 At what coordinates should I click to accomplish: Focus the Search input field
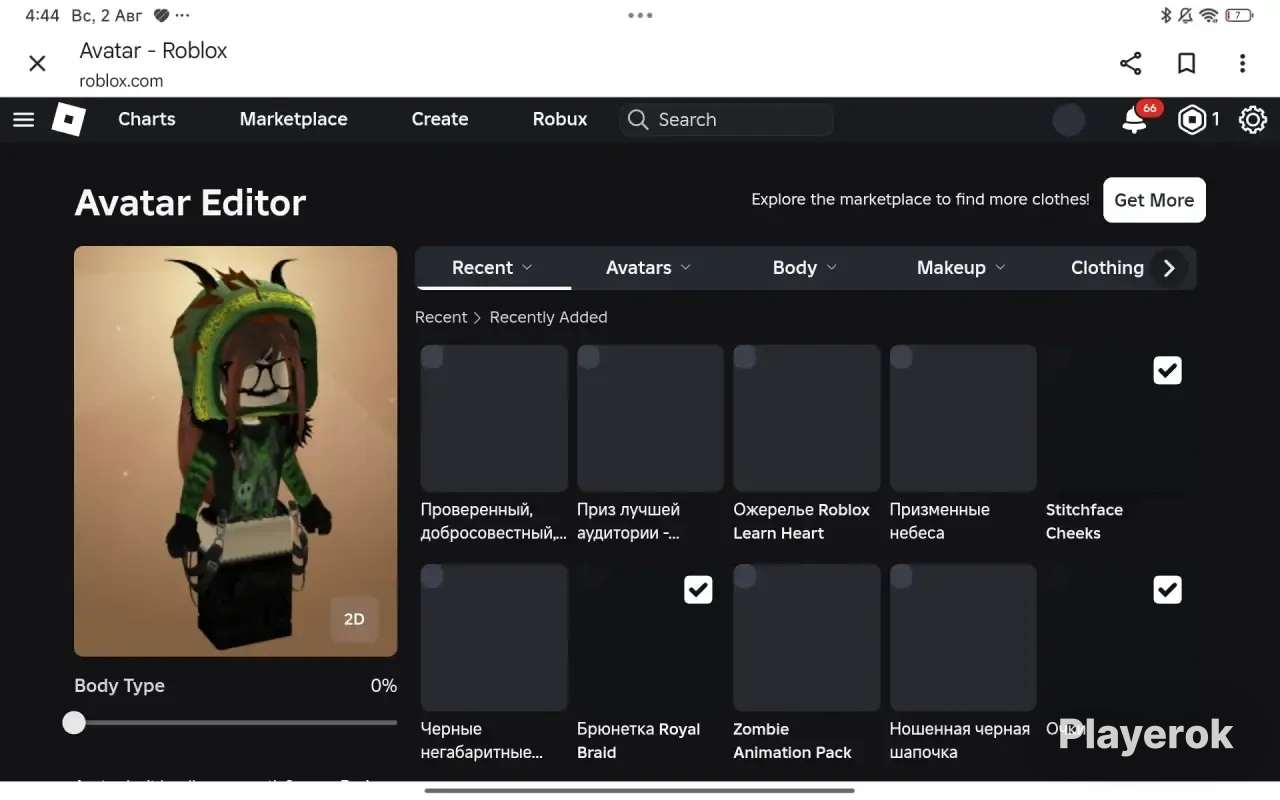click(x=727, y=120)
